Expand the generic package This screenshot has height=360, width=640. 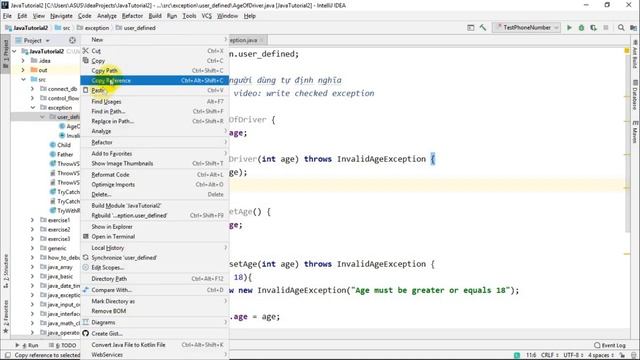[32, 248]
